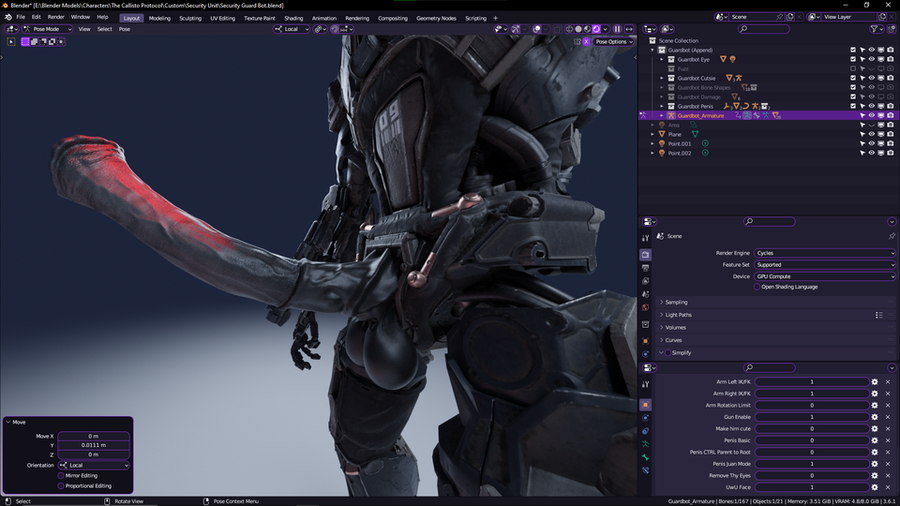The height and width of the screenshot is (506, 900).
Task: Enable Proportional Editing option in Move panel
Action: click(61, 486)
